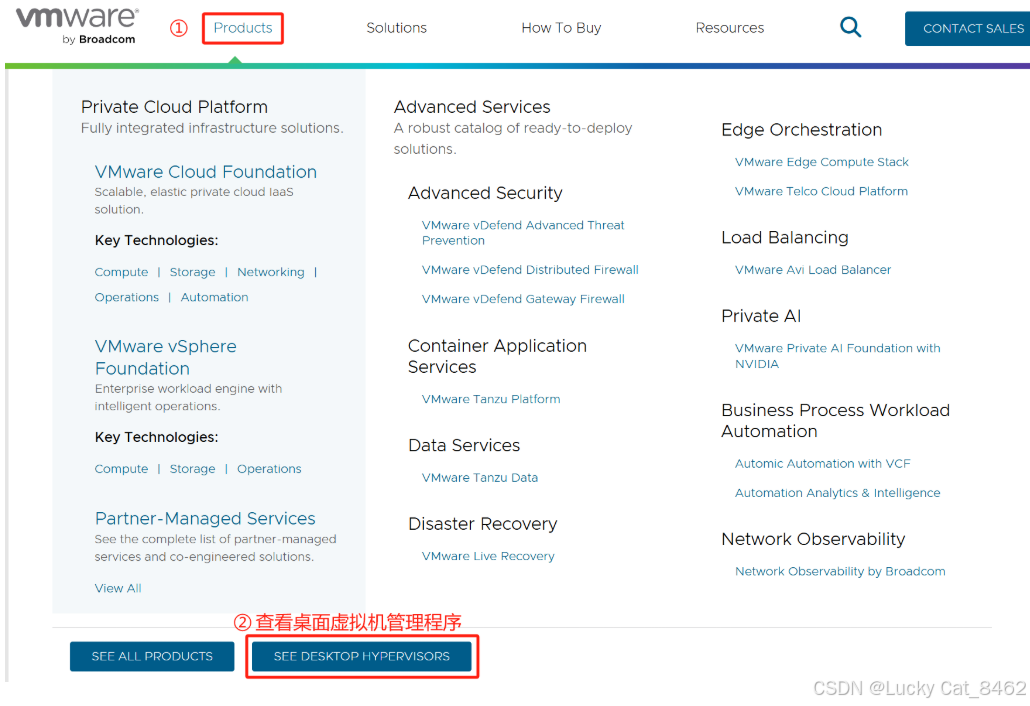Open VMware vSphere Foundation link
Viewport: 1030px width, 706px height.
pyautogui.click(x=166, y=357)
